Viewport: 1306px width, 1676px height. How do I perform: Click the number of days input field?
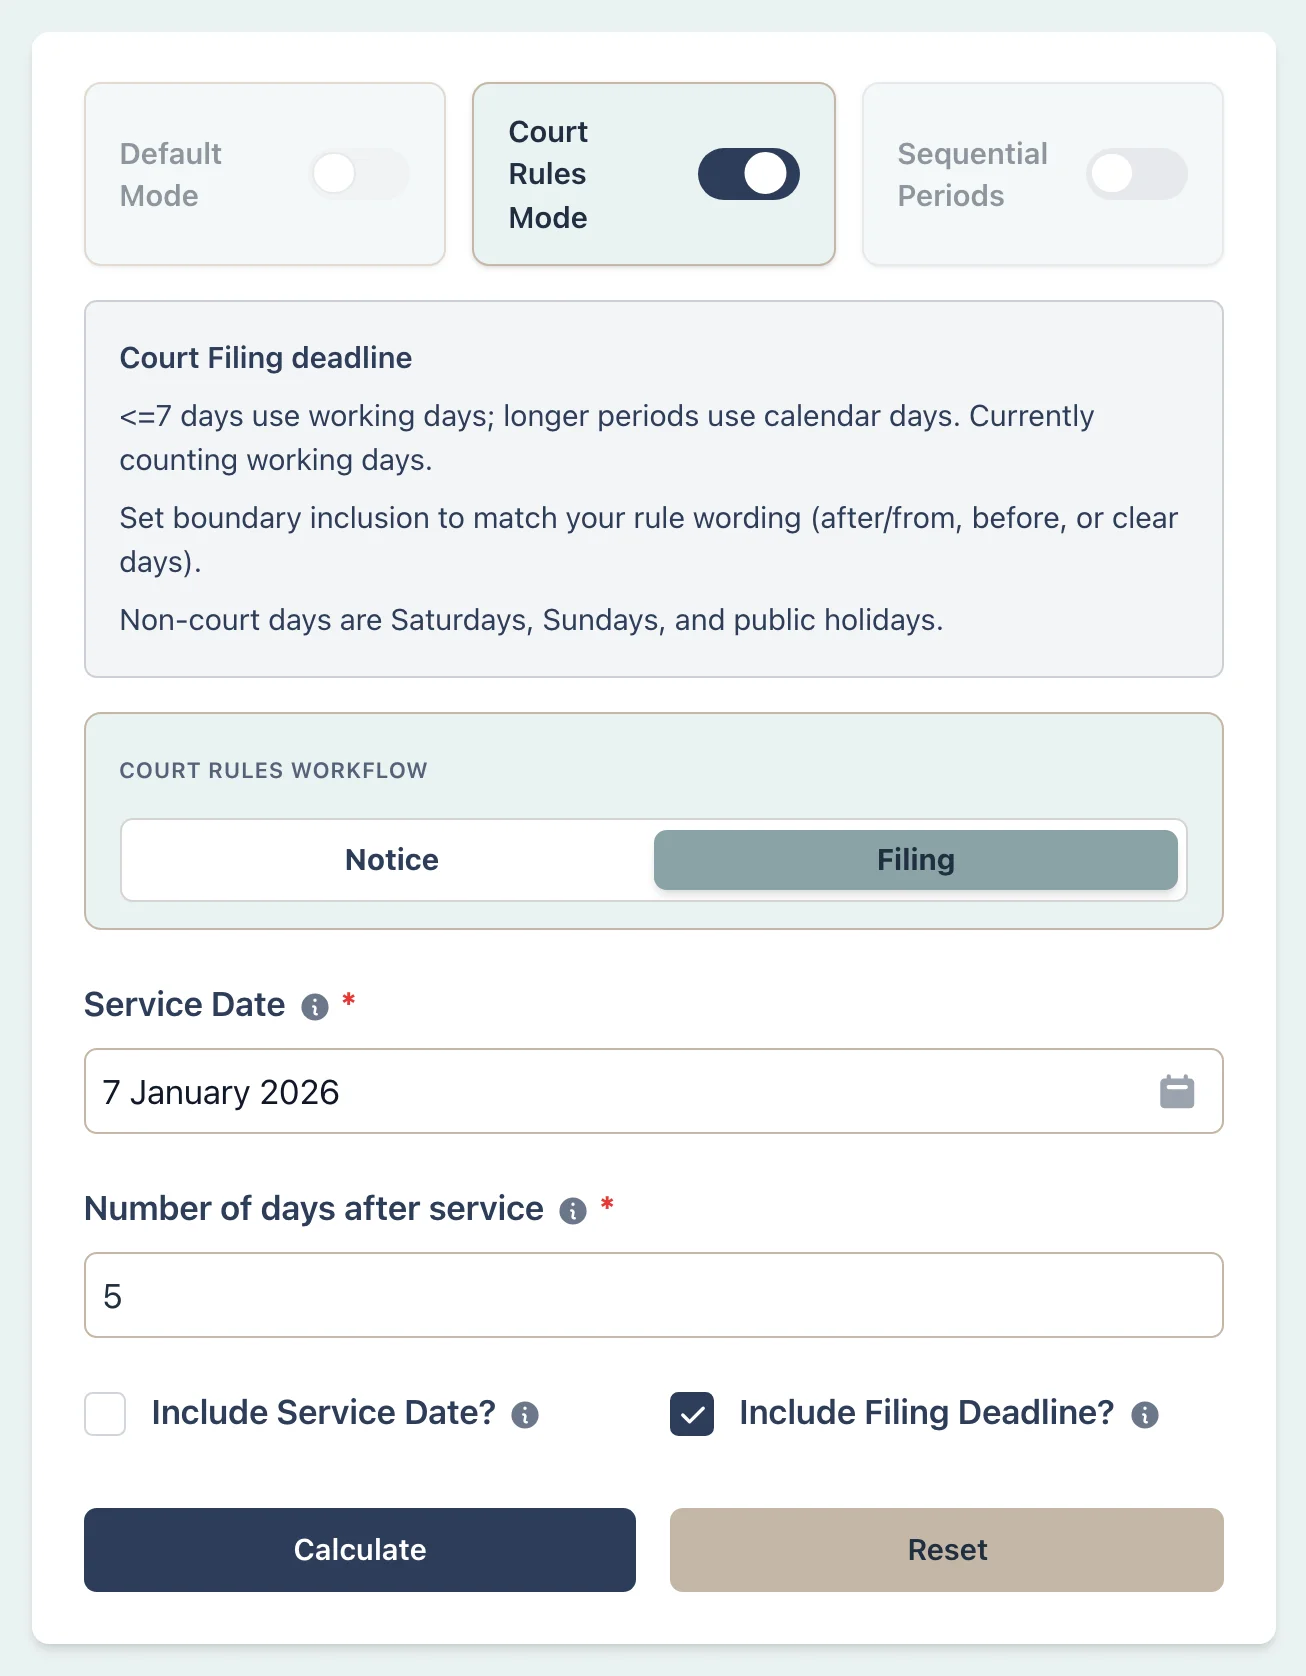654,1296
